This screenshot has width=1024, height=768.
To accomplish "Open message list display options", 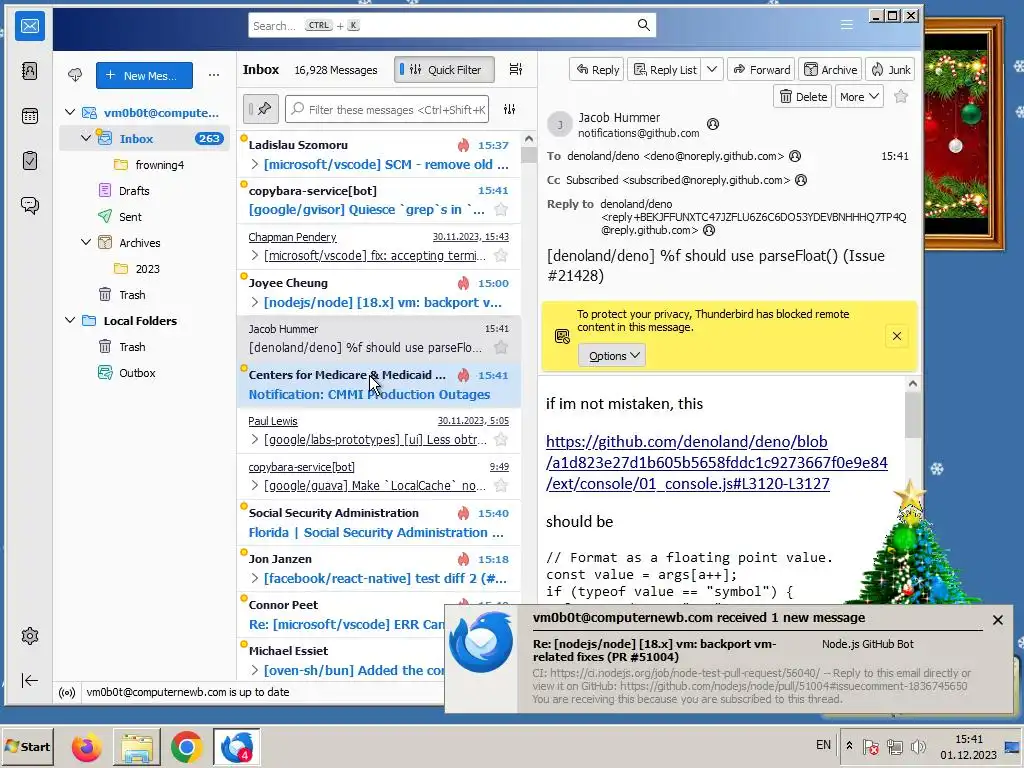I will click(516, 69).
